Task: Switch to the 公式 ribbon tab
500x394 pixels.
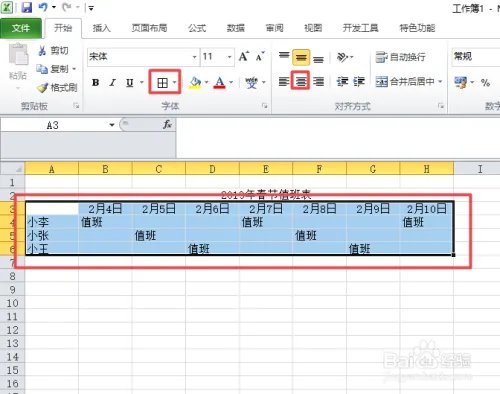Action: coord(197,28)
